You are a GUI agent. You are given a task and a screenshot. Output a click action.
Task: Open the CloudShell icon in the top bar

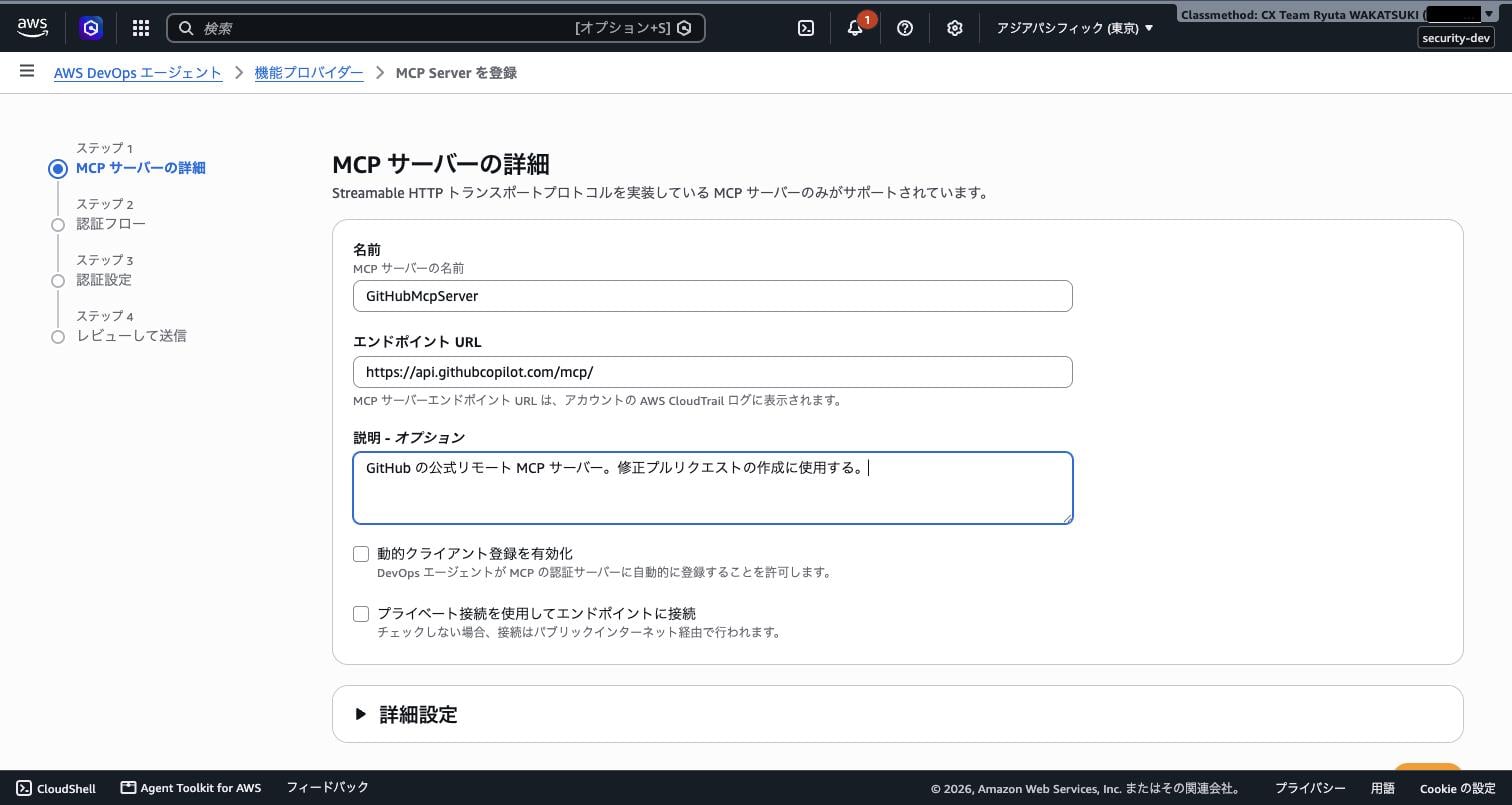(806, 28)
